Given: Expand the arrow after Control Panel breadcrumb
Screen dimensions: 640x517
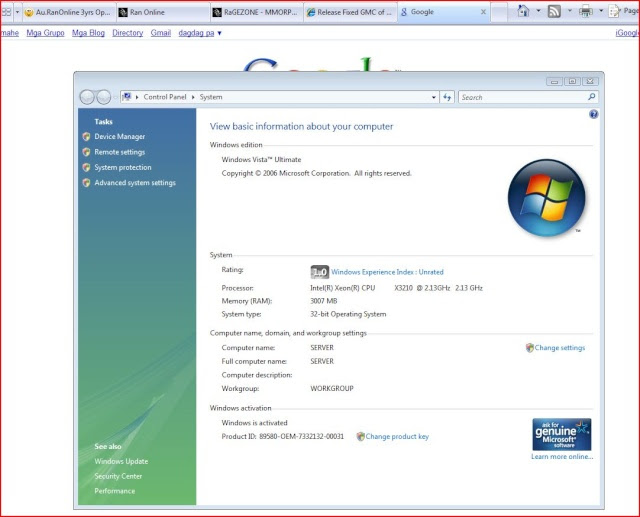Looking at the screenshot, I should 193,97.
